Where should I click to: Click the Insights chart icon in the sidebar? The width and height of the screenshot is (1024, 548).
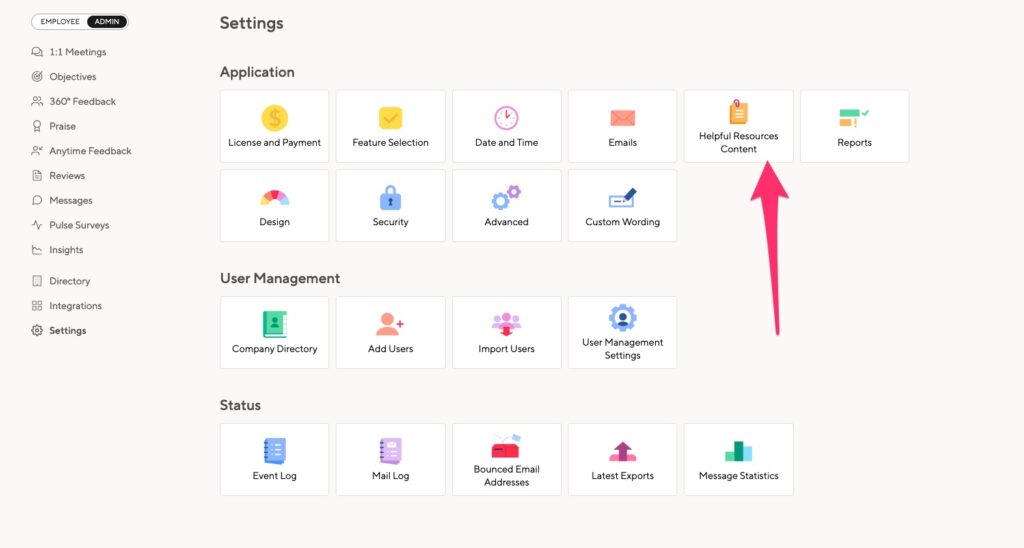pyautogui.click(x=37, y=250)
